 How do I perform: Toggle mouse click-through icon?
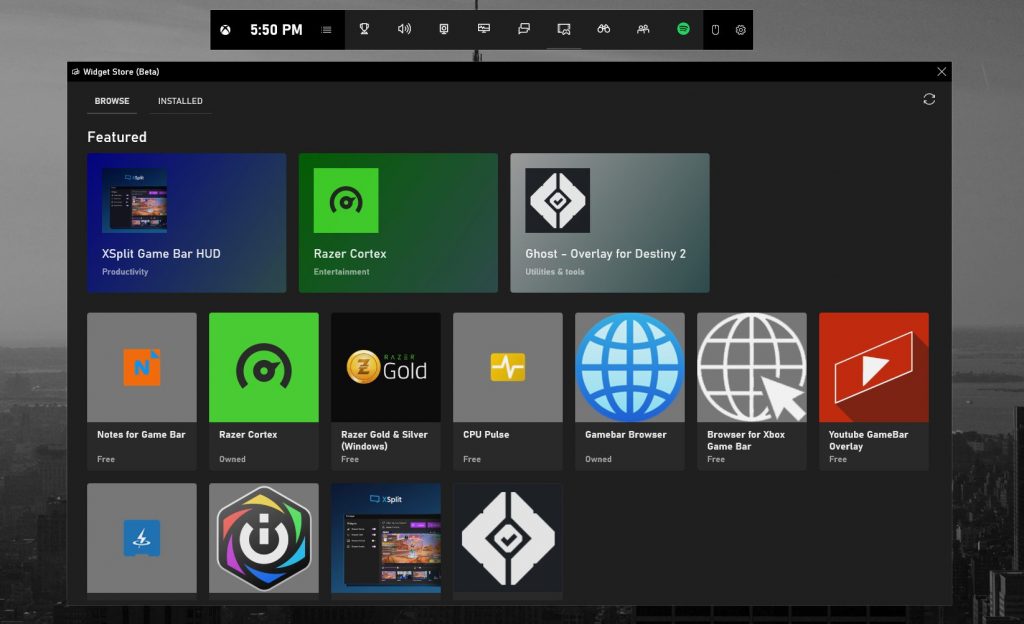point(715,30)
